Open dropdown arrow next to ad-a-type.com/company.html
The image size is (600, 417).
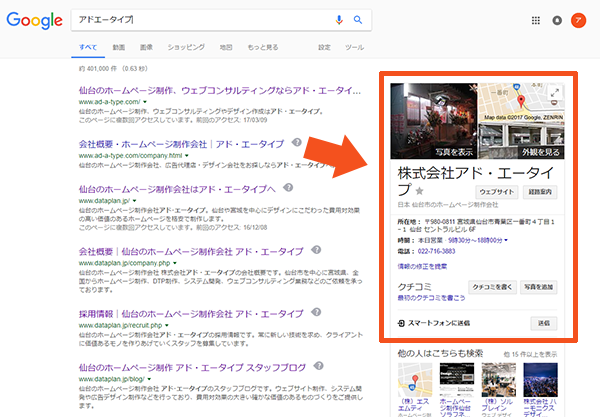(187, 156)
